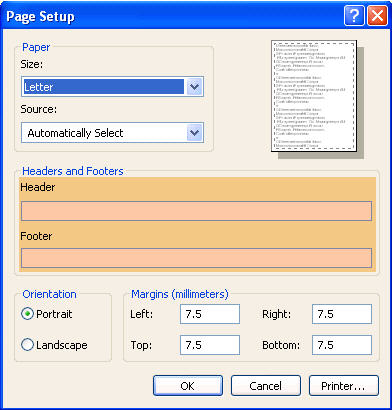Click the 'Paper' group label
Viewport: 392px width, 410px height.
click(x=36, y=47)
